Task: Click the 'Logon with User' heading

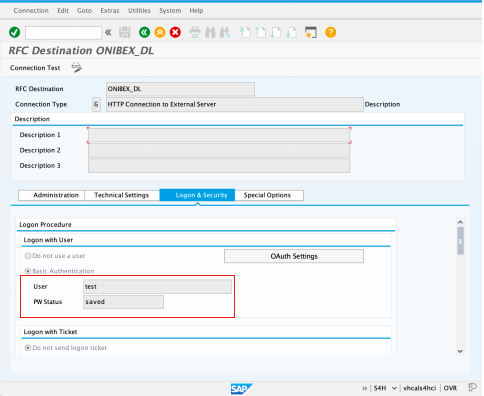Action: [x=48, y=240]
